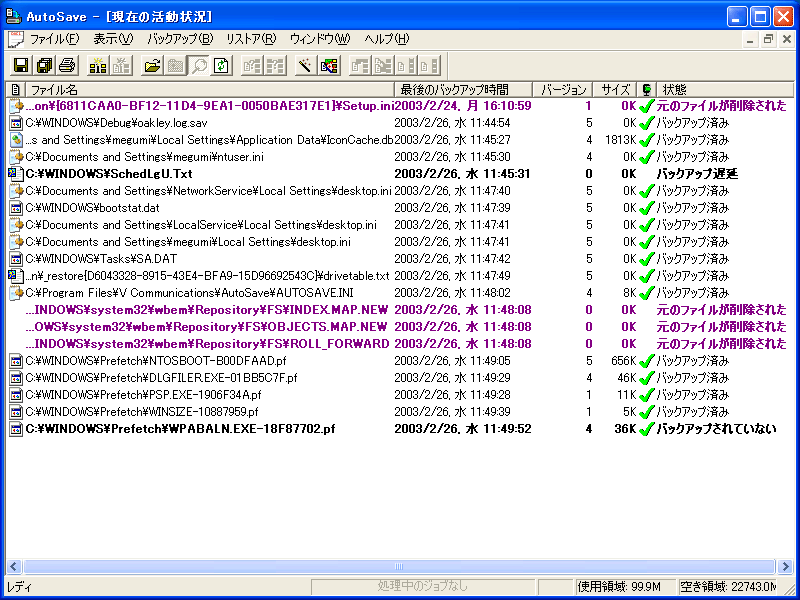Screen dimensions: 800x600
Task: Click the floppy disk save icon
Action: (x=21, y=65)
